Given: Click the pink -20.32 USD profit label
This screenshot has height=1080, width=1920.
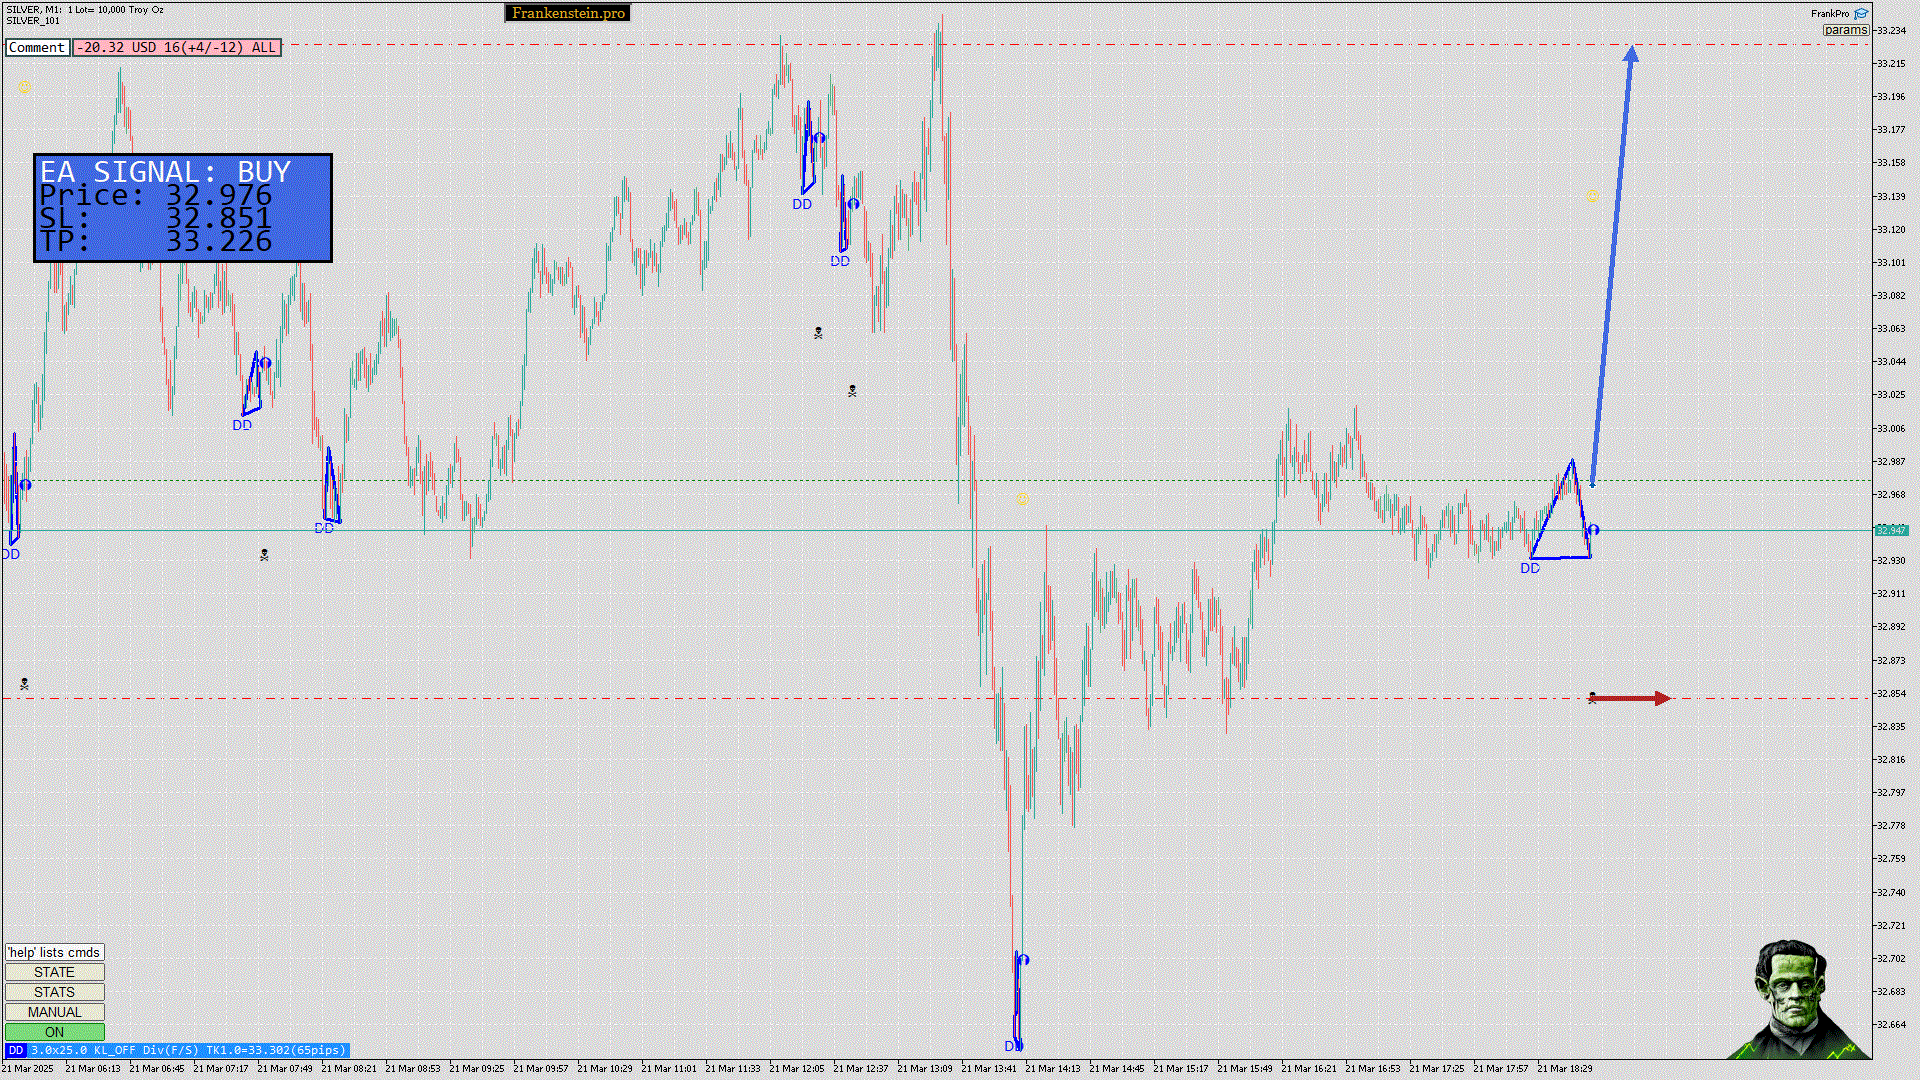Looking at the screenshot, I should [x=176, y=47].
